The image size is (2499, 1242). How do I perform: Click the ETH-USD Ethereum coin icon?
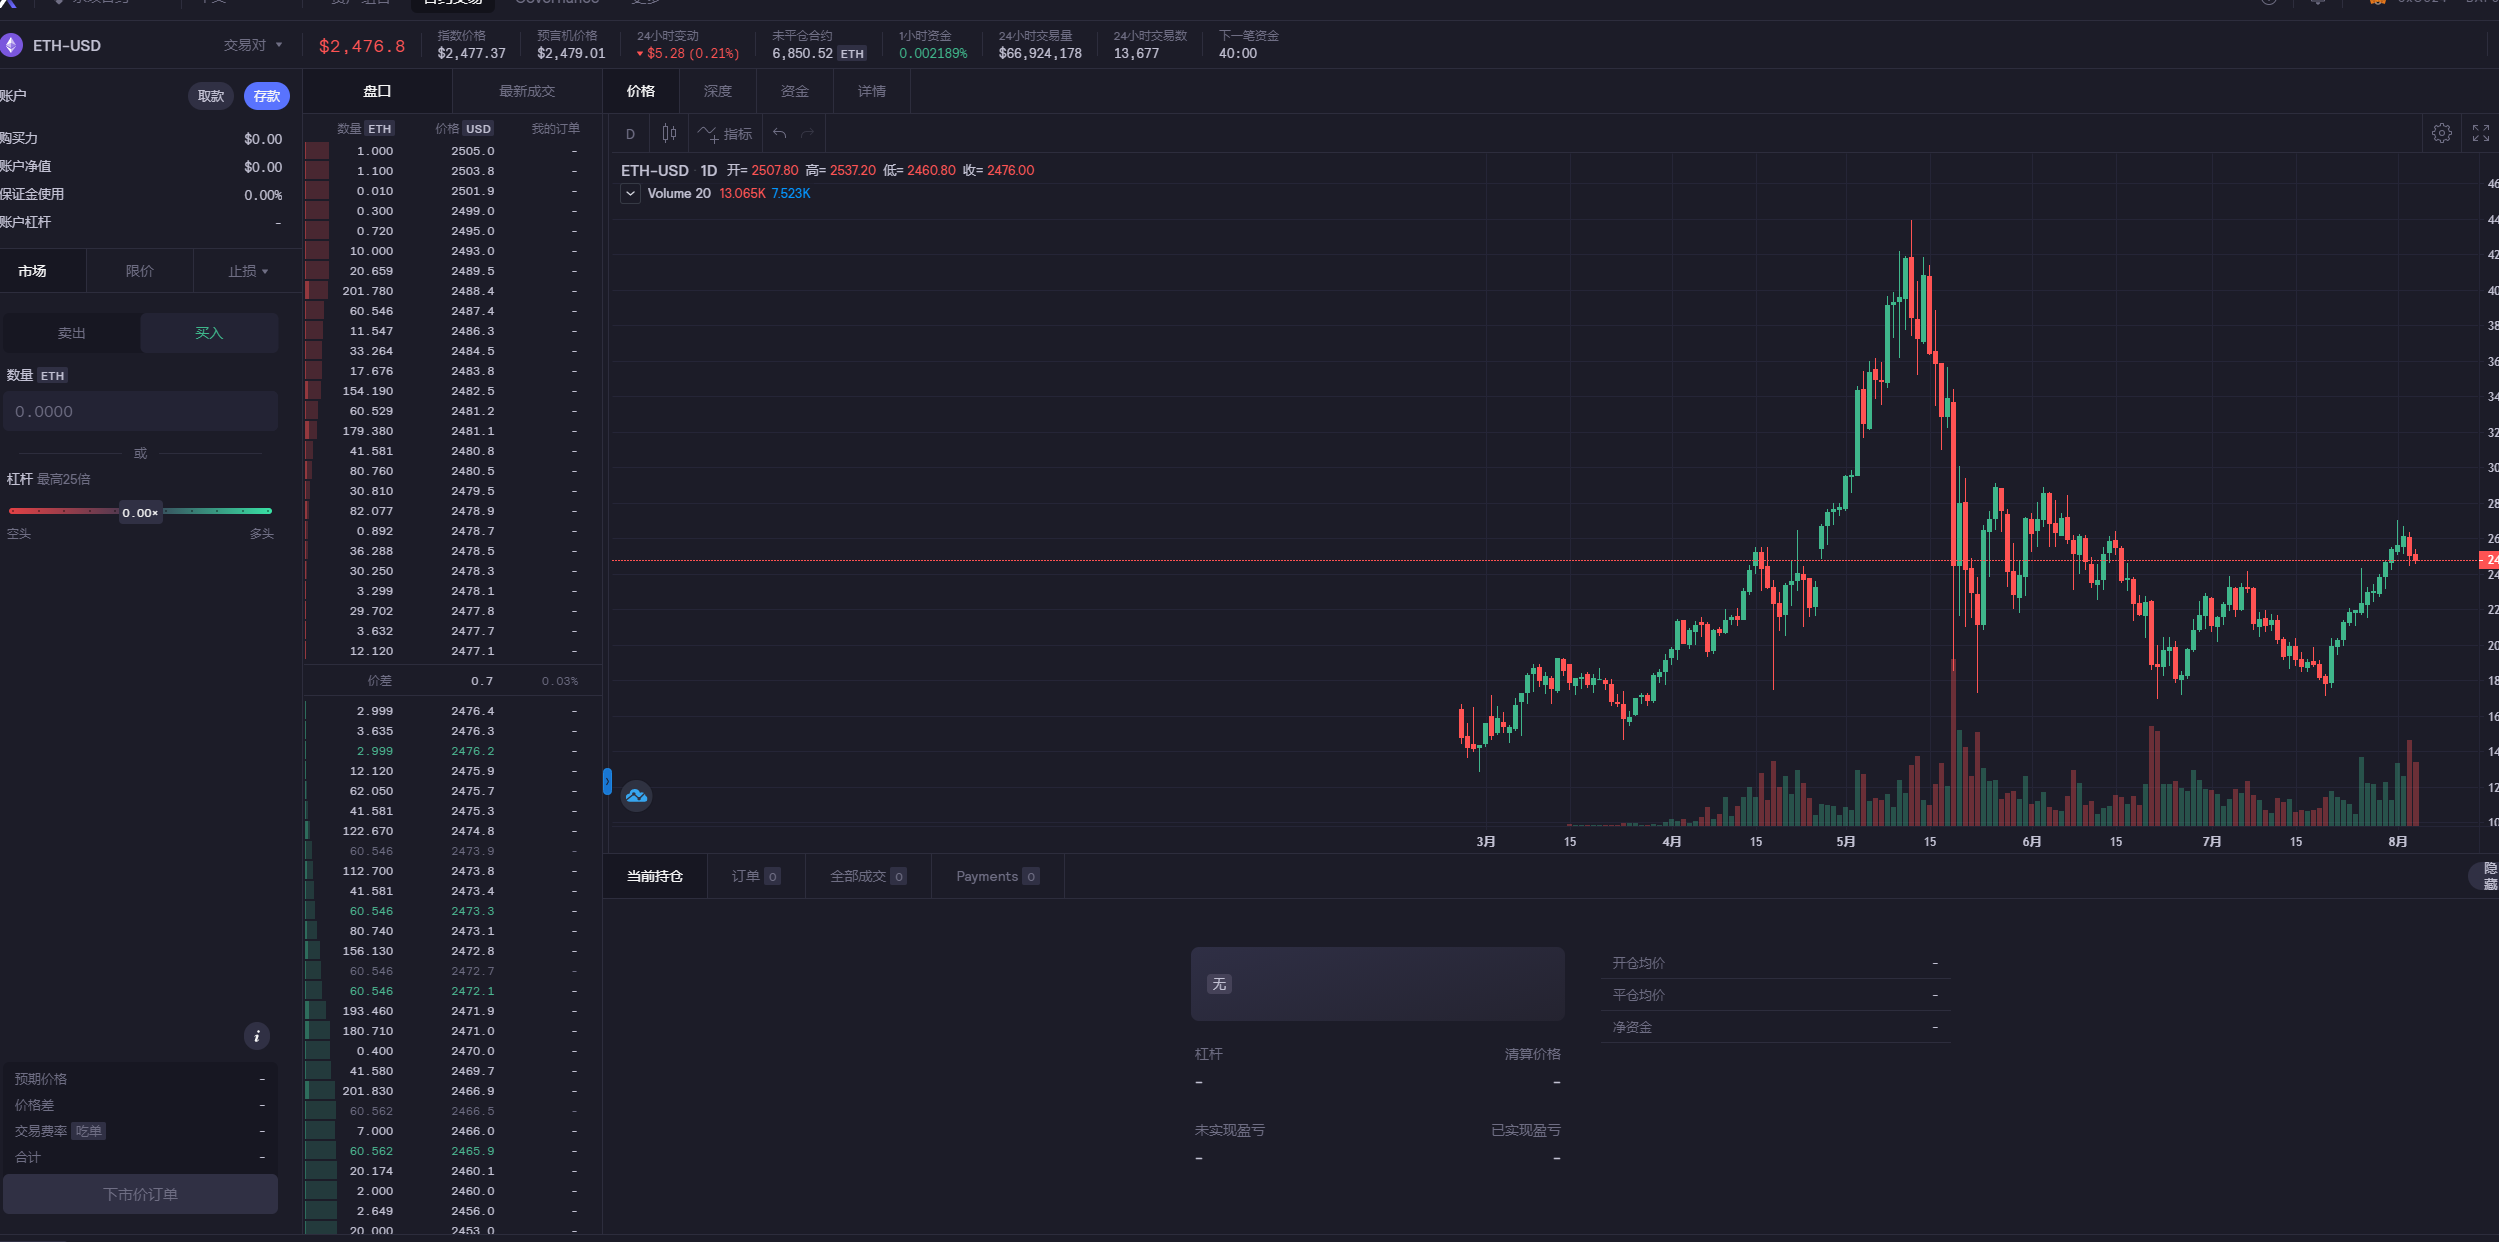coord(11,45)
